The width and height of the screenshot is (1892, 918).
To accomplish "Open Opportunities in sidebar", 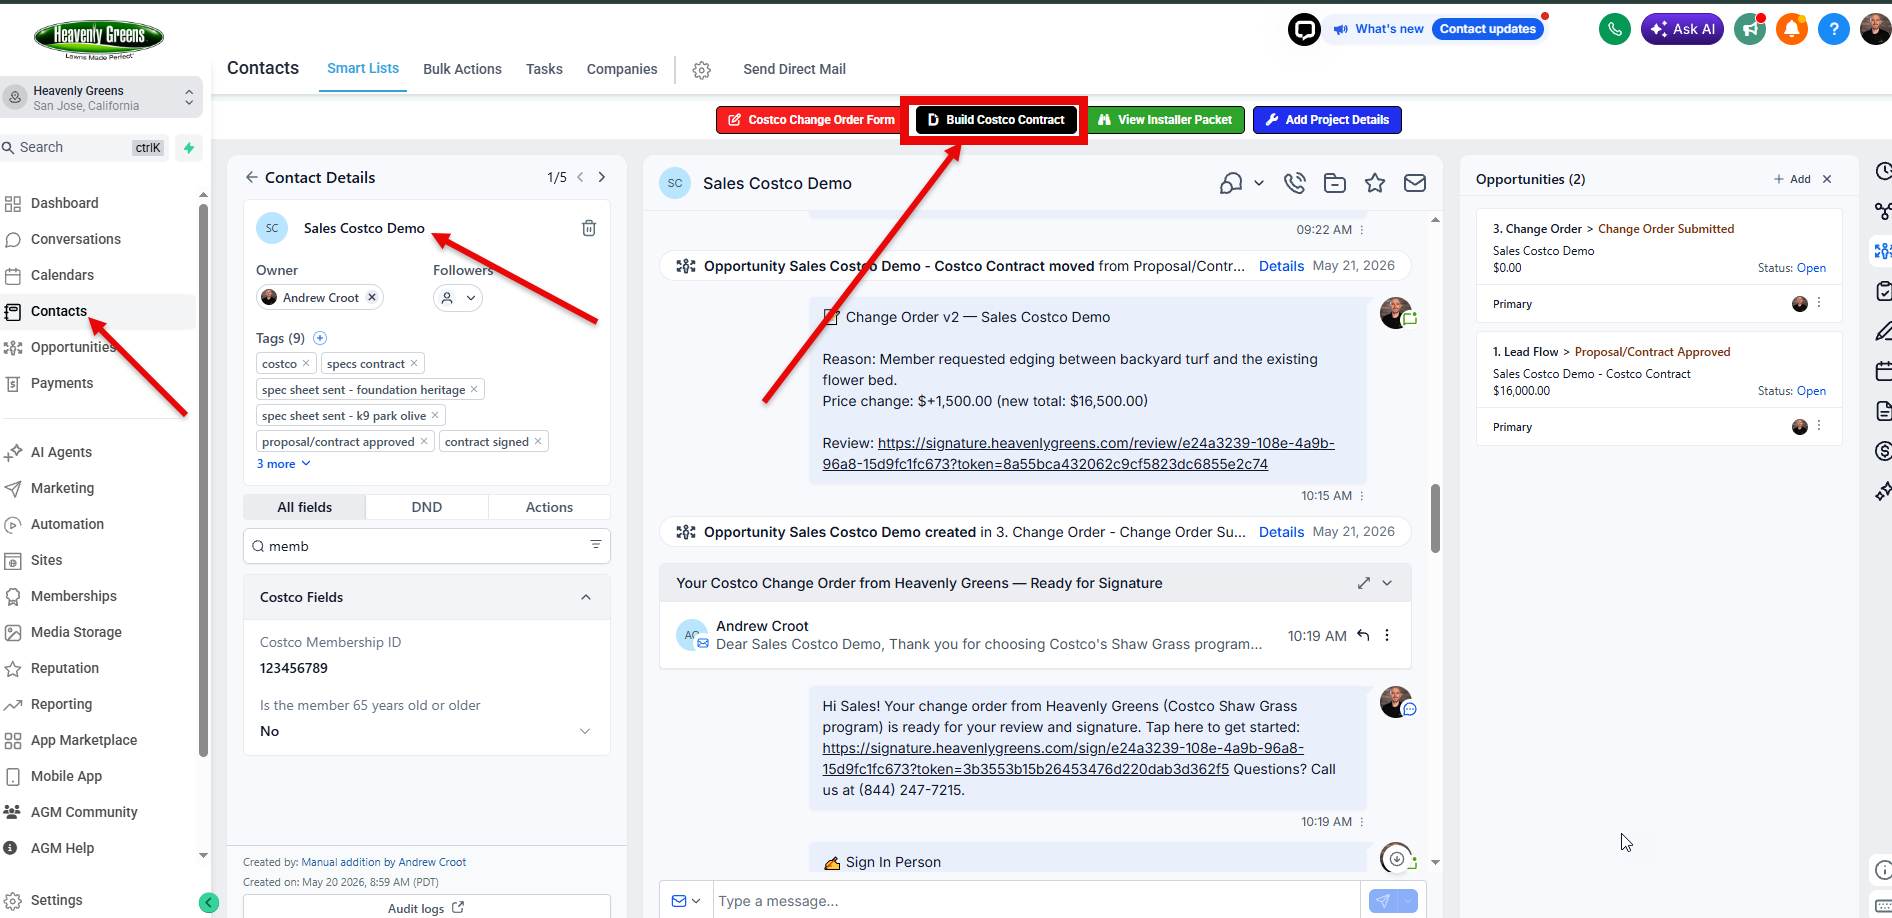I will pyautogui.click(x=73, y=347).
